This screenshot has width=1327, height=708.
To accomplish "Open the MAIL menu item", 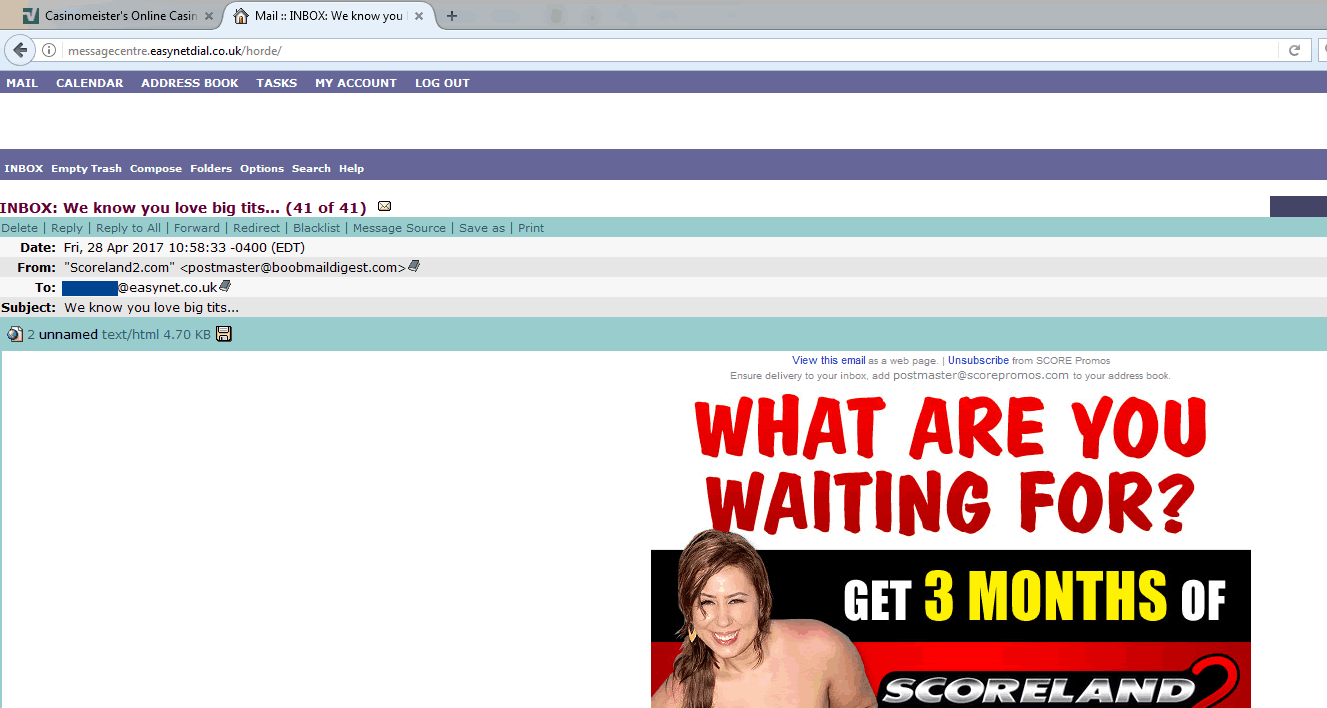I will point(22,83).
